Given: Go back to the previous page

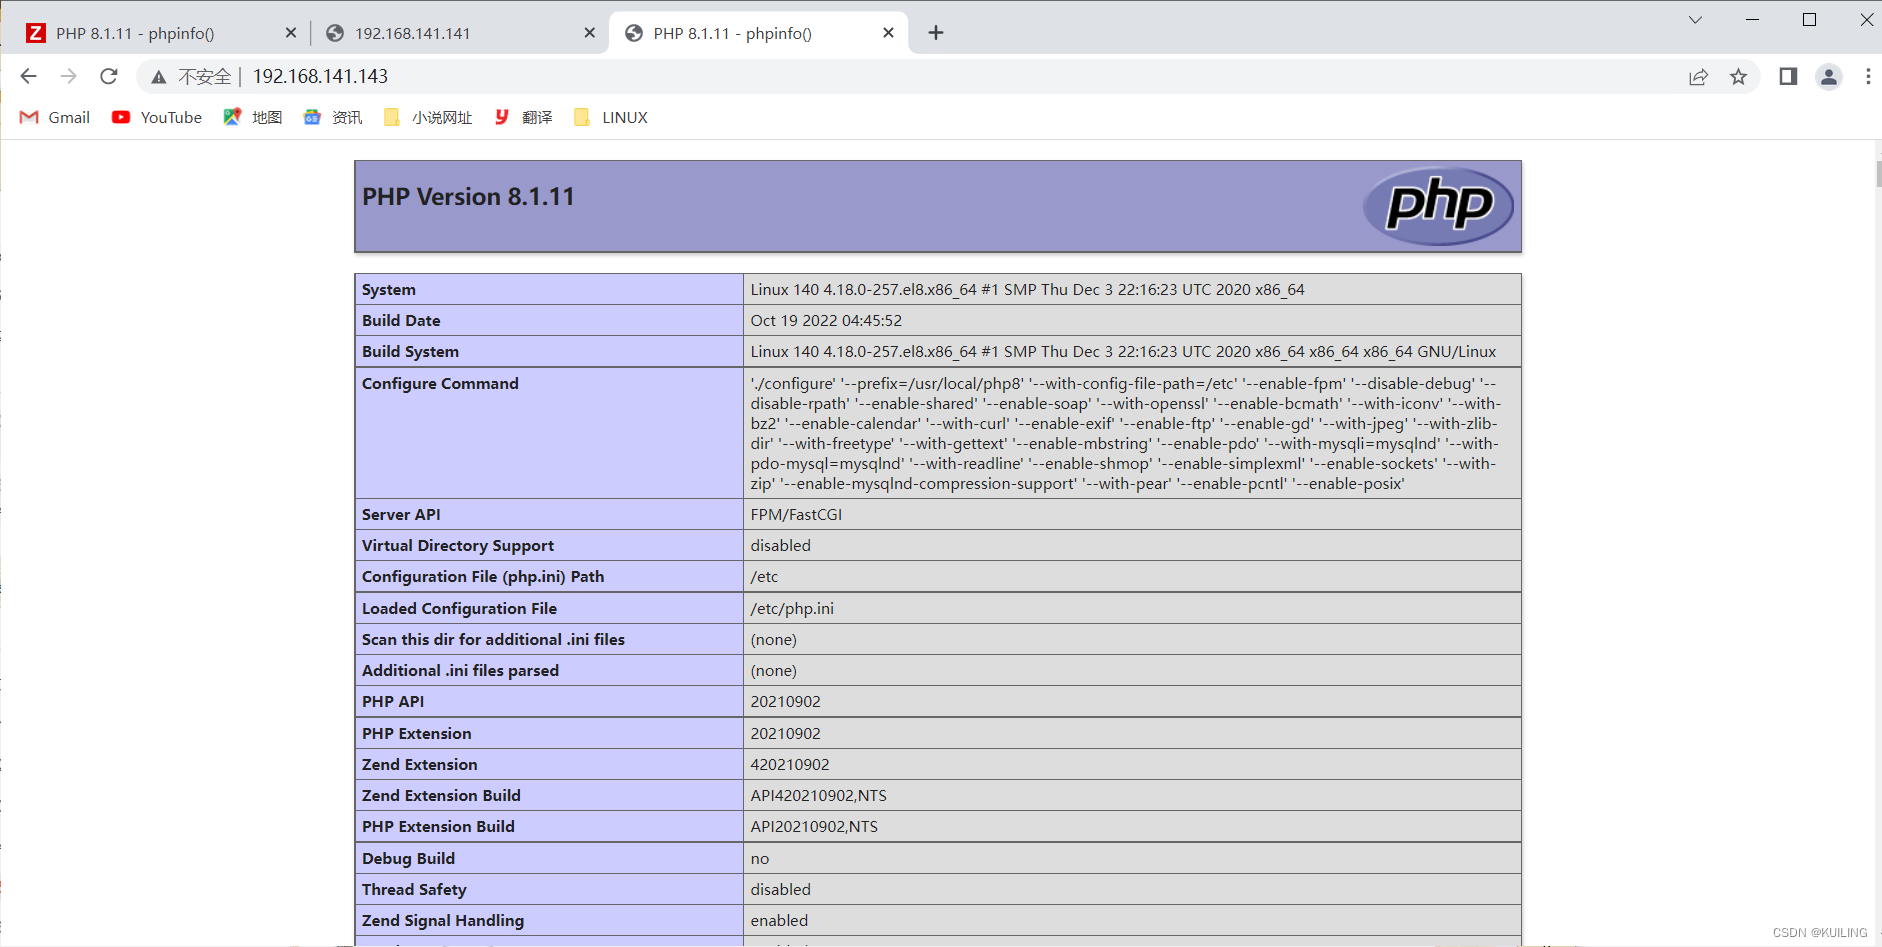Looking at the screenshot, I should [28, 76].
